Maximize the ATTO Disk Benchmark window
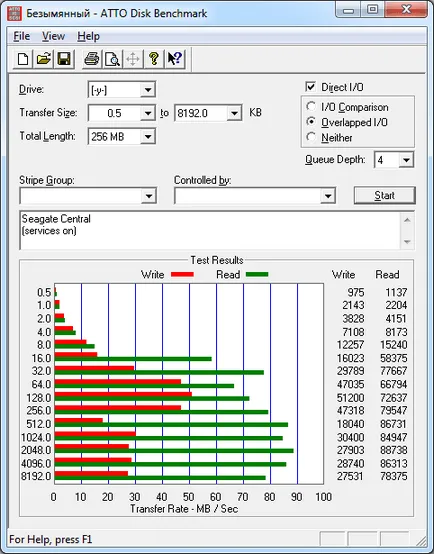Image resolution: width=434 pixels, height=554 pixels. [x=372, y=10]
